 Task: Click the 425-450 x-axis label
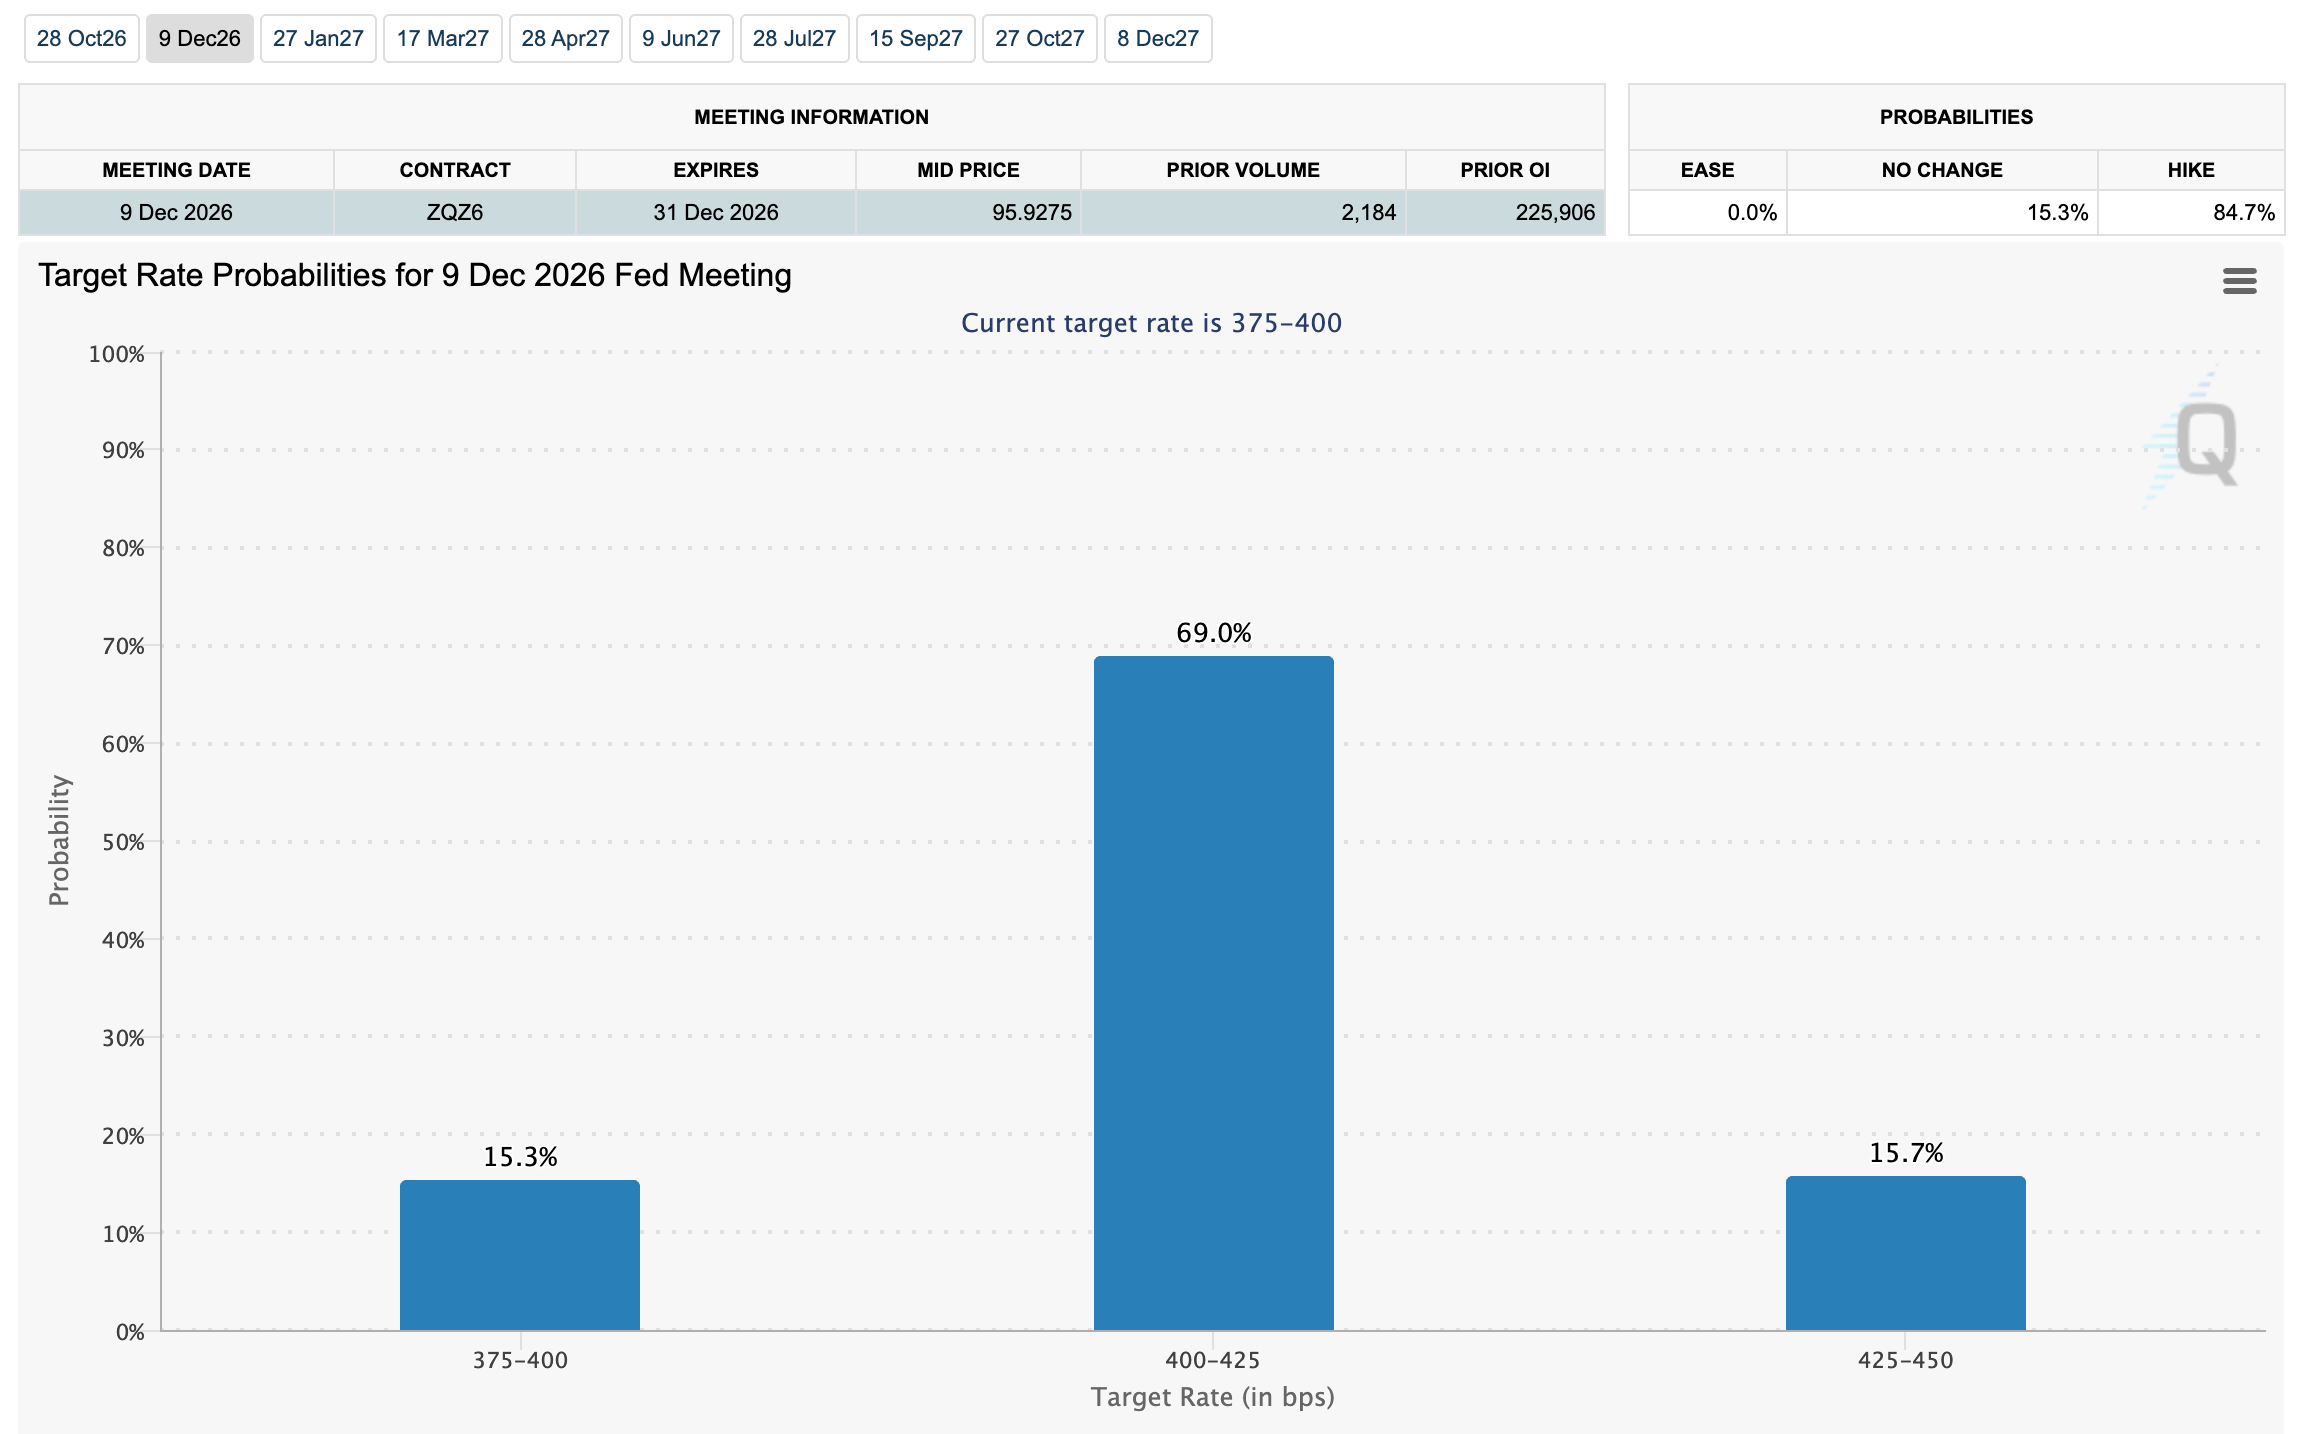coord(1905,1360)
